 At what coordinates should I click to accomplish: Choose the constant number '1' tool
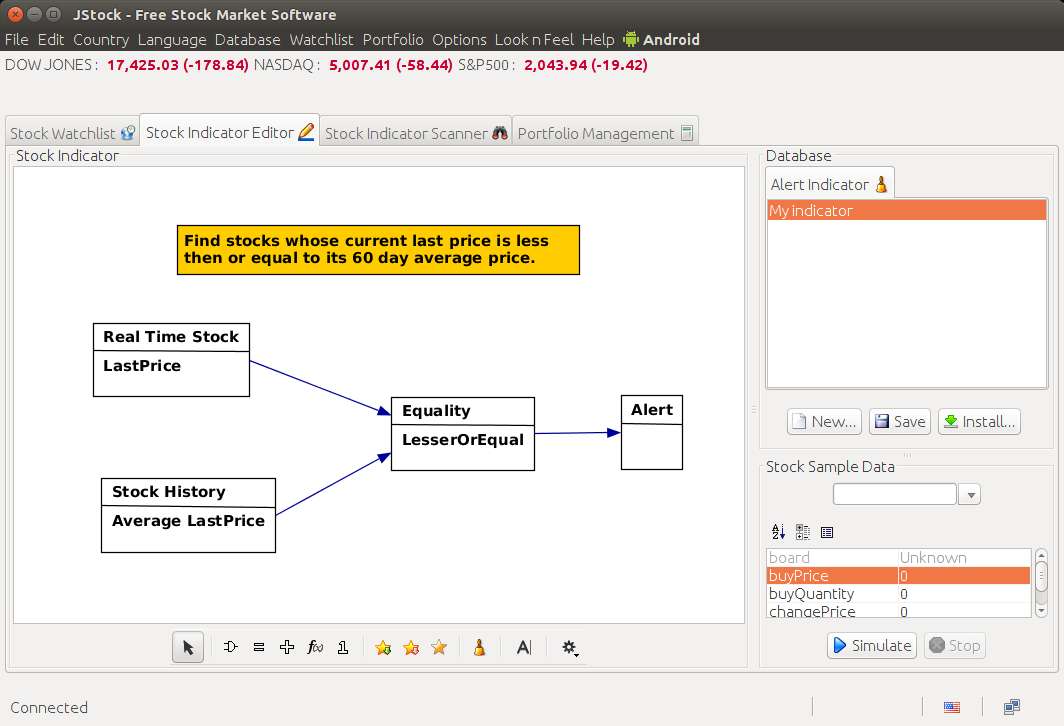pos(343,647)
